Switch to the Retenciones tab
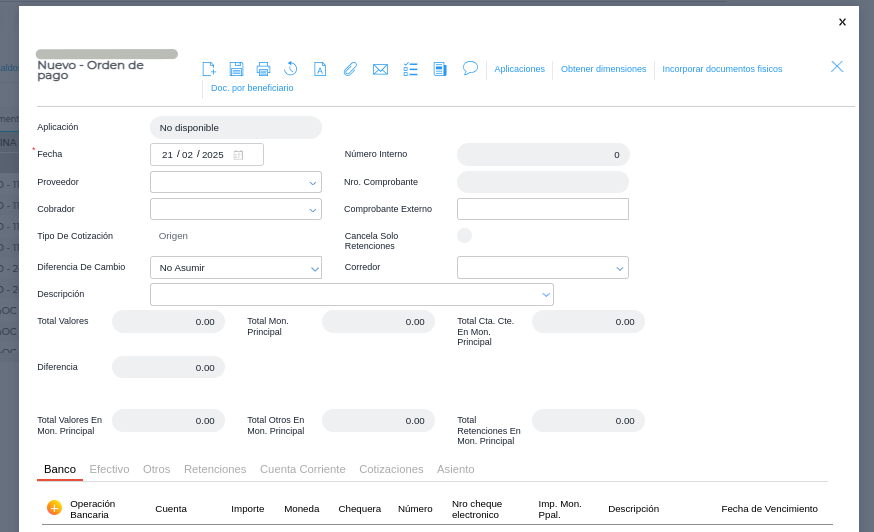Viewport: 874px width, 532px height. coord(215,469)
